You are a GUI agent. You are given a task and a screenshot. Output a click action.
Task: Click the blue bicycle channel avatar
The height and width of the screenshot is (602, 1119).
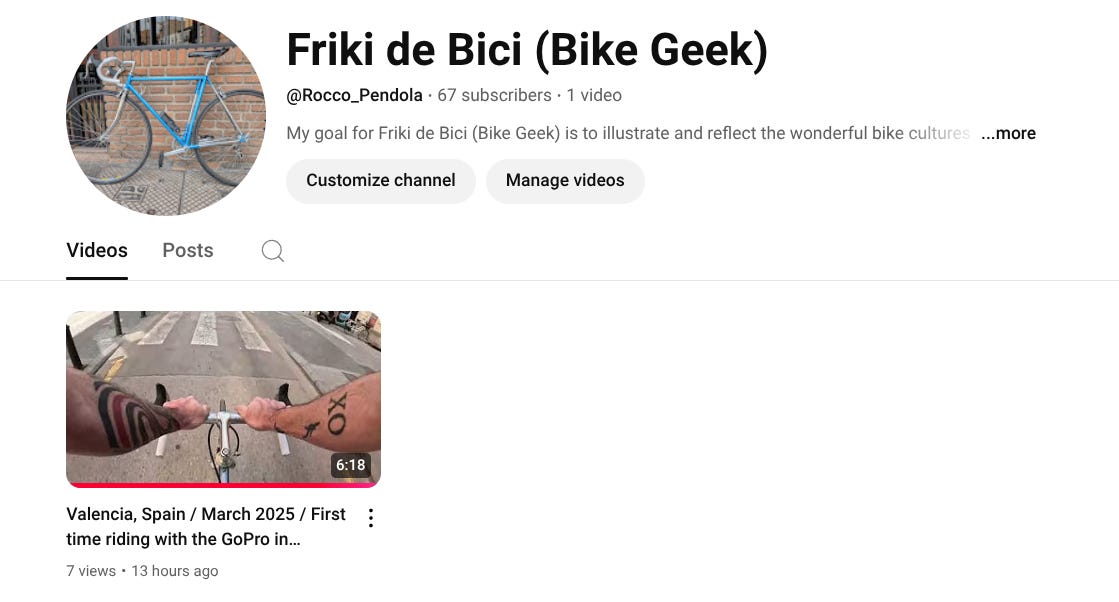tap(166, 116)
